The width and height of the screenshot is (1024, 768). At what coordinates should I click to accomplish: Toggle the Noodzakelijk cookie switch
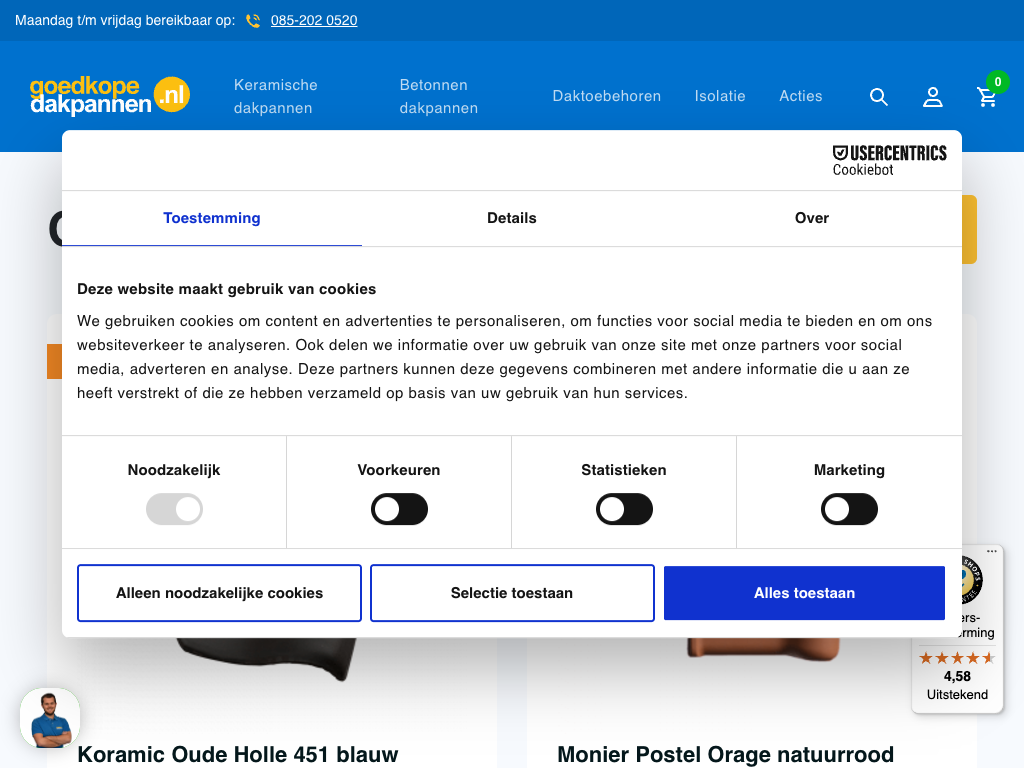click(174, 510)
